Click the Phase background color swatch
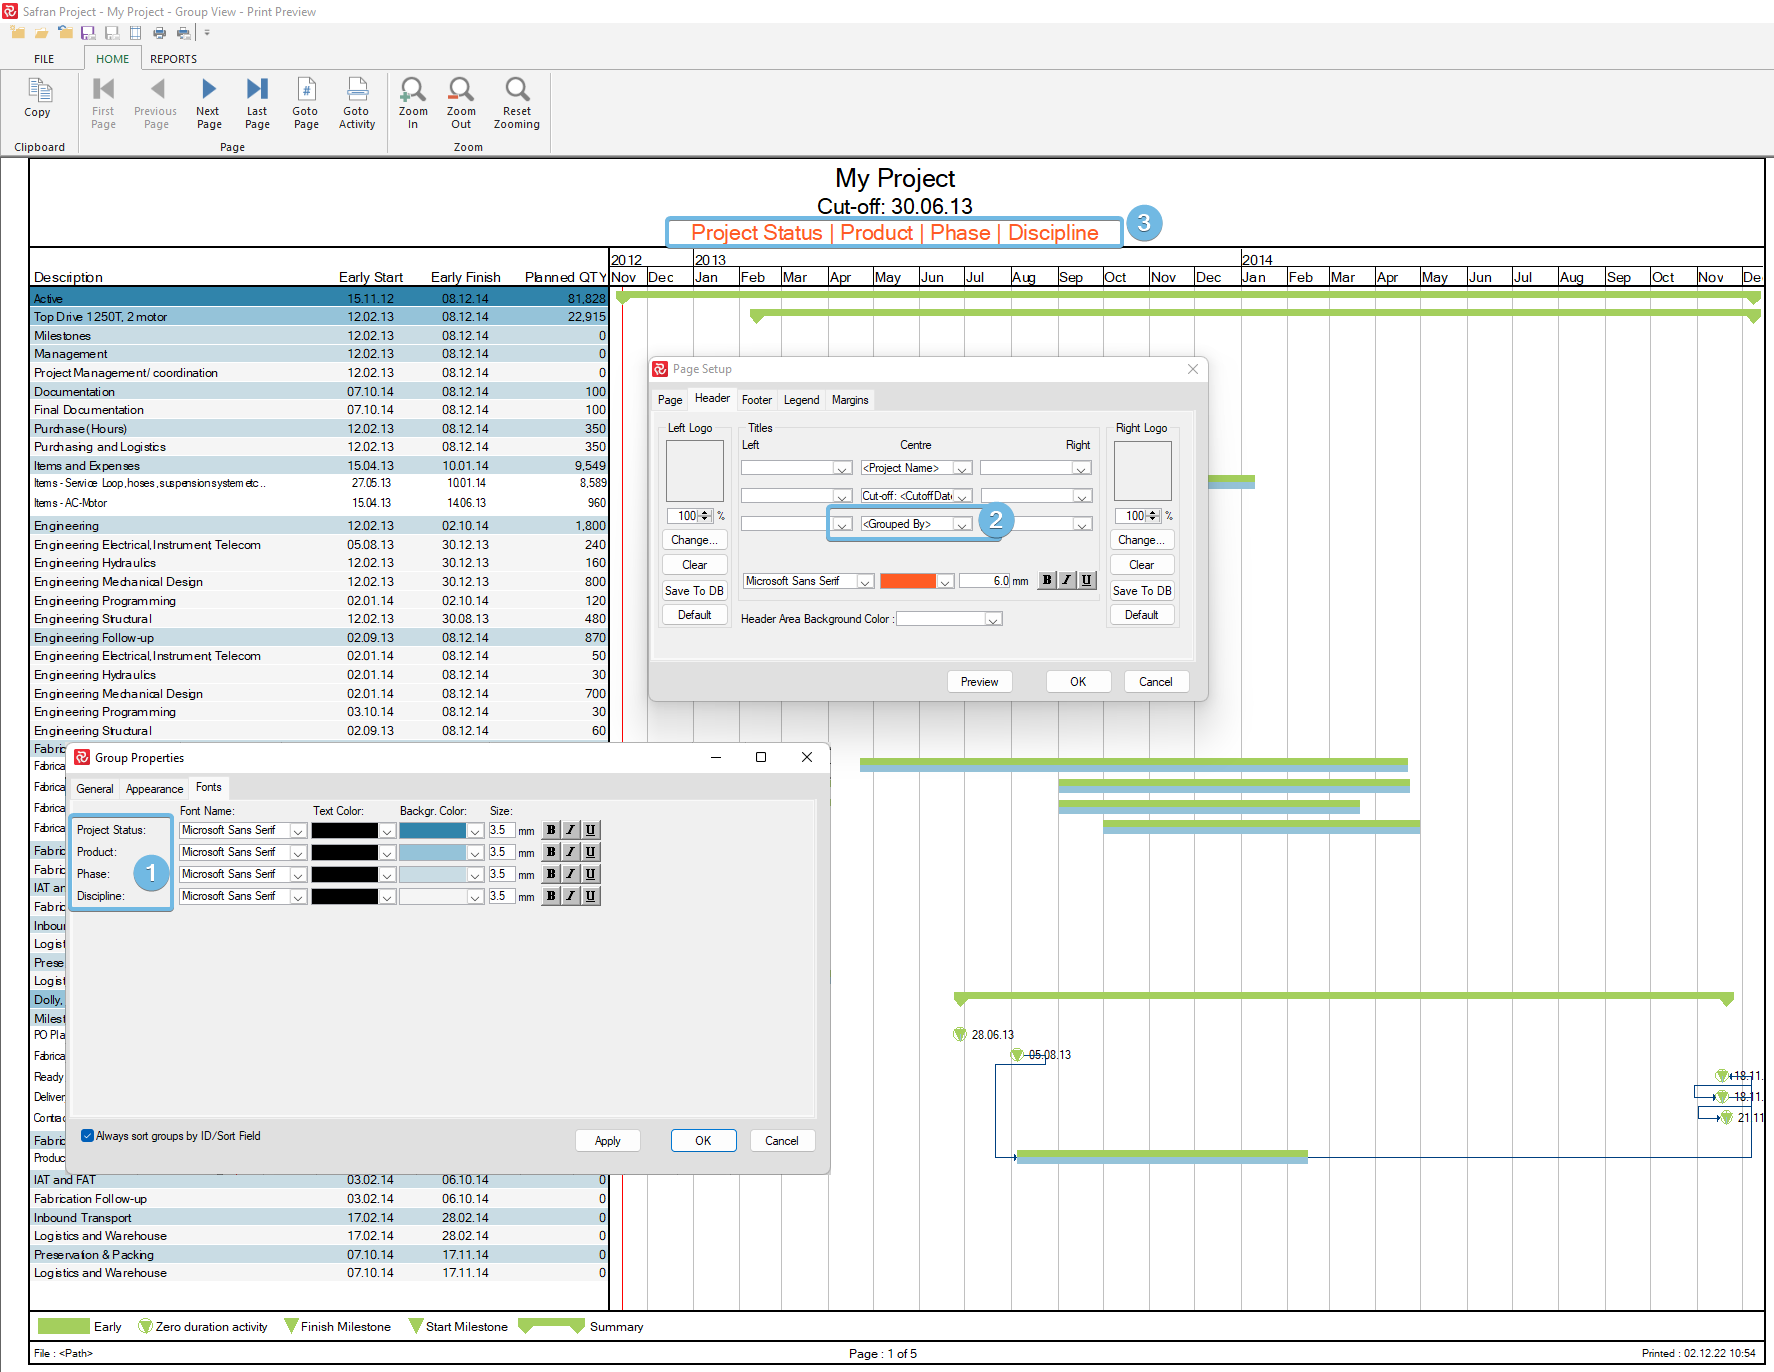 click(432, 875)
